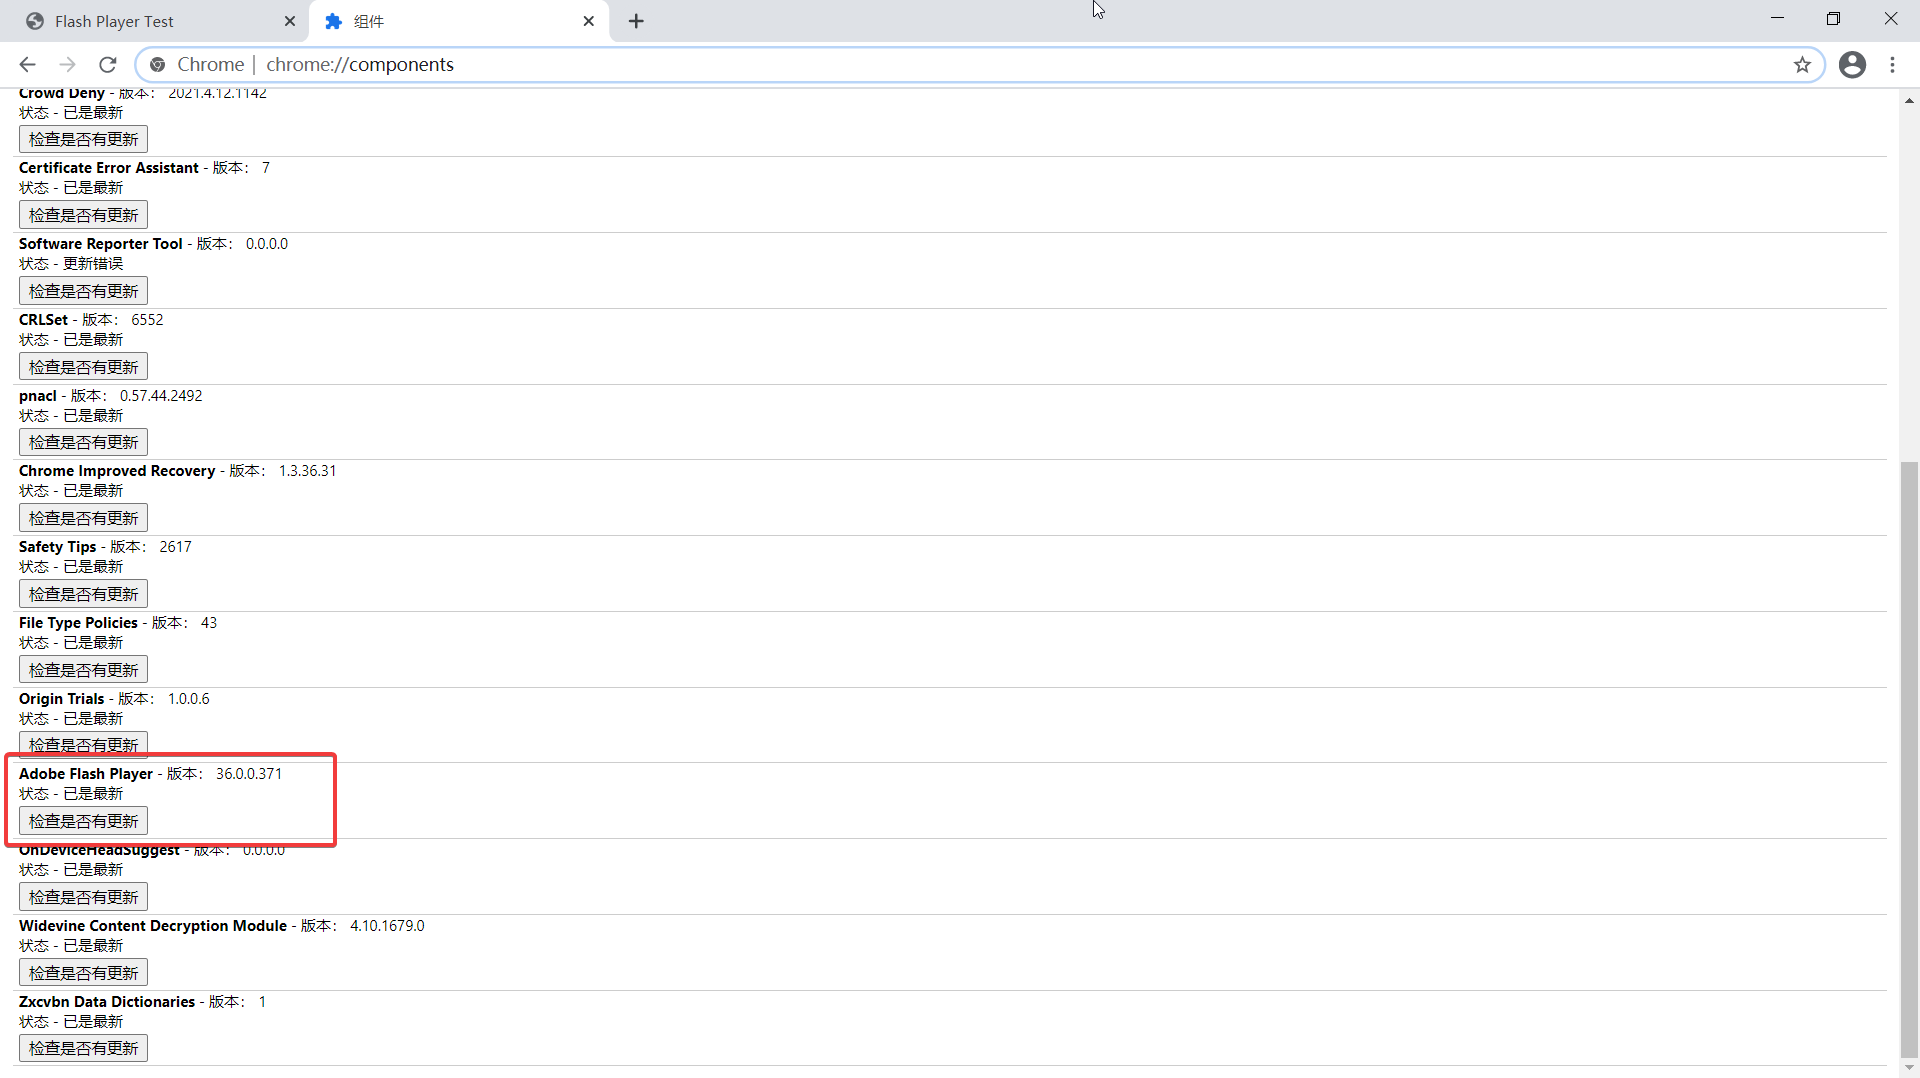Click the Zxcvbn Data Dictionaries name
Image resolution: width=1920 pixels, height=1078 pixels.
tap(107, 1002)
